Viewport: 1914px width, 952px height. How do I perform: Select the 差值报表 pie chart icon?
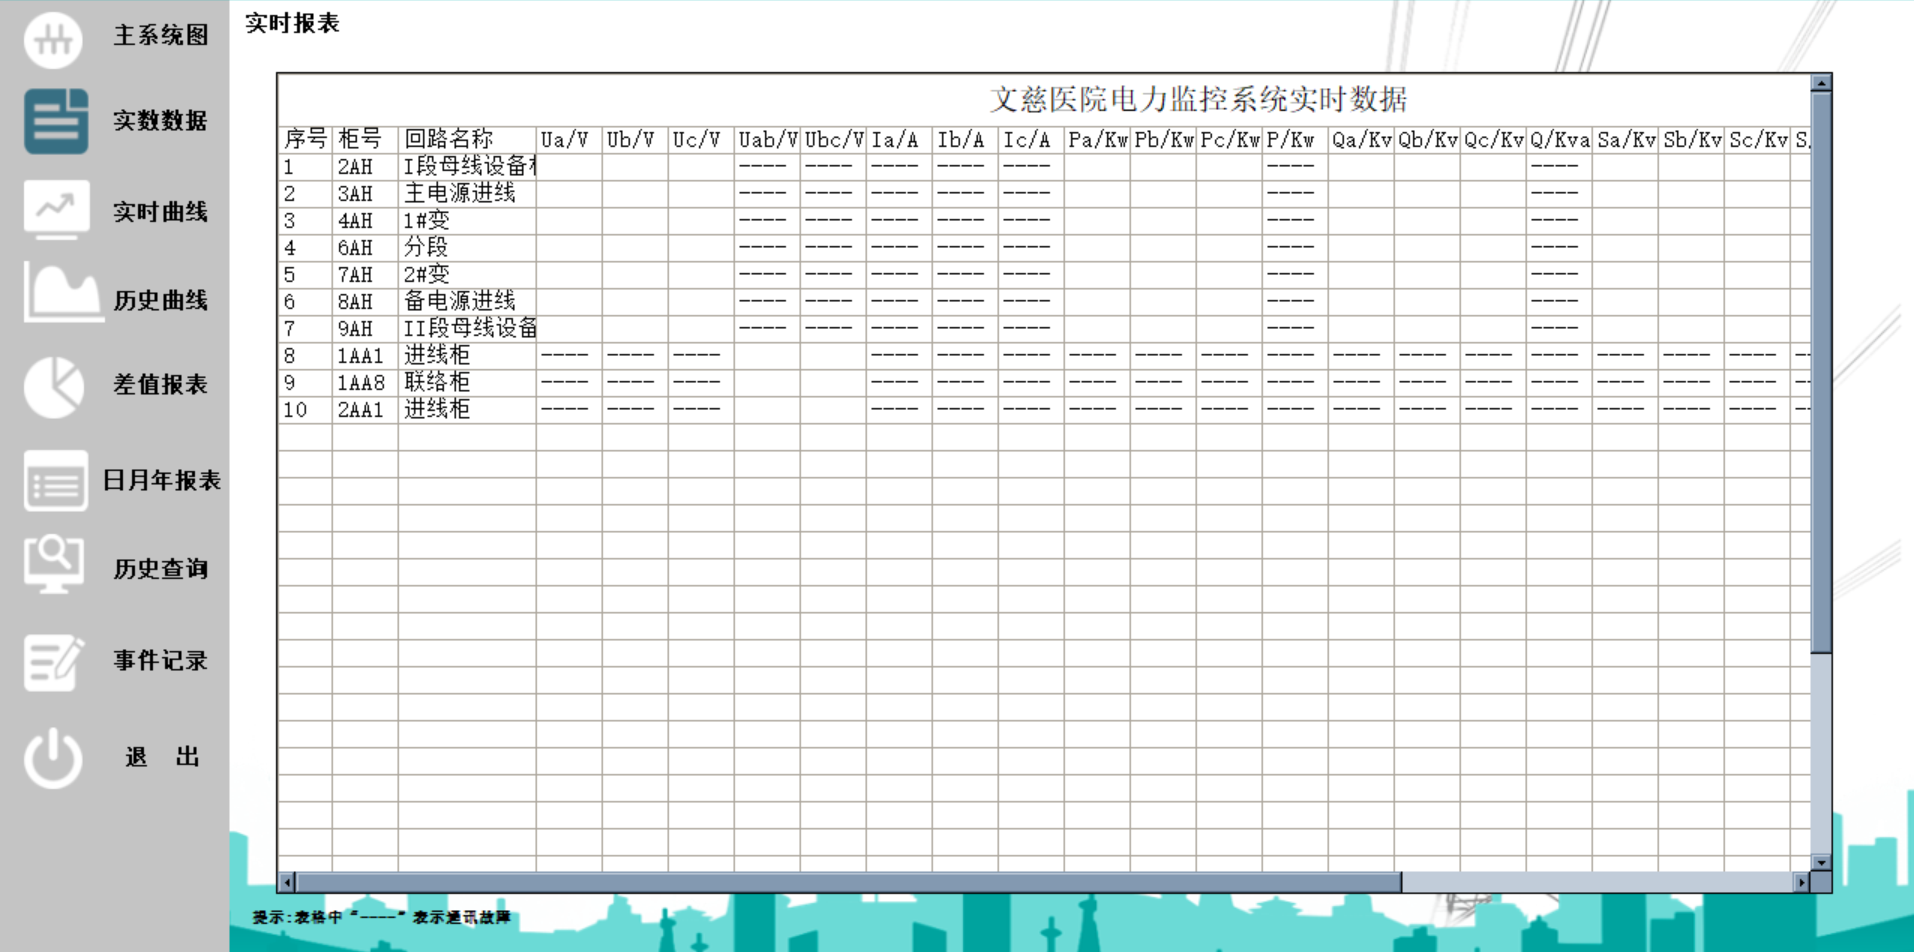pyautogui.click(x=54, y=386)
